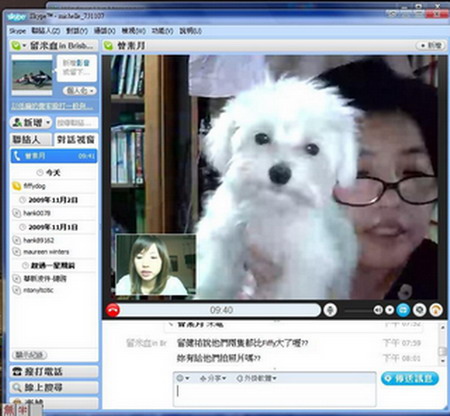Screen dimensions: 450x416
Task: Click the contact name 曾素月 in header
Action: 131,45
